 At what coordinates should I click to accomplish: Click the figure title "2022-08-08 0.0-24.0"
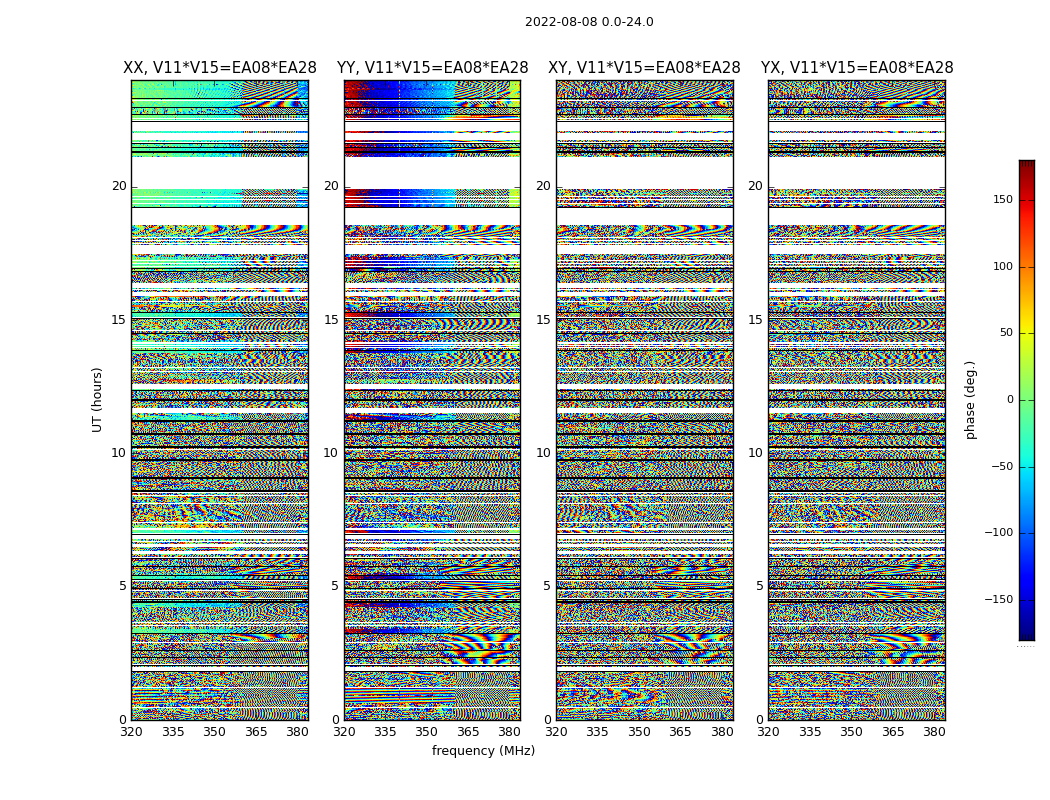coord(589,22)
